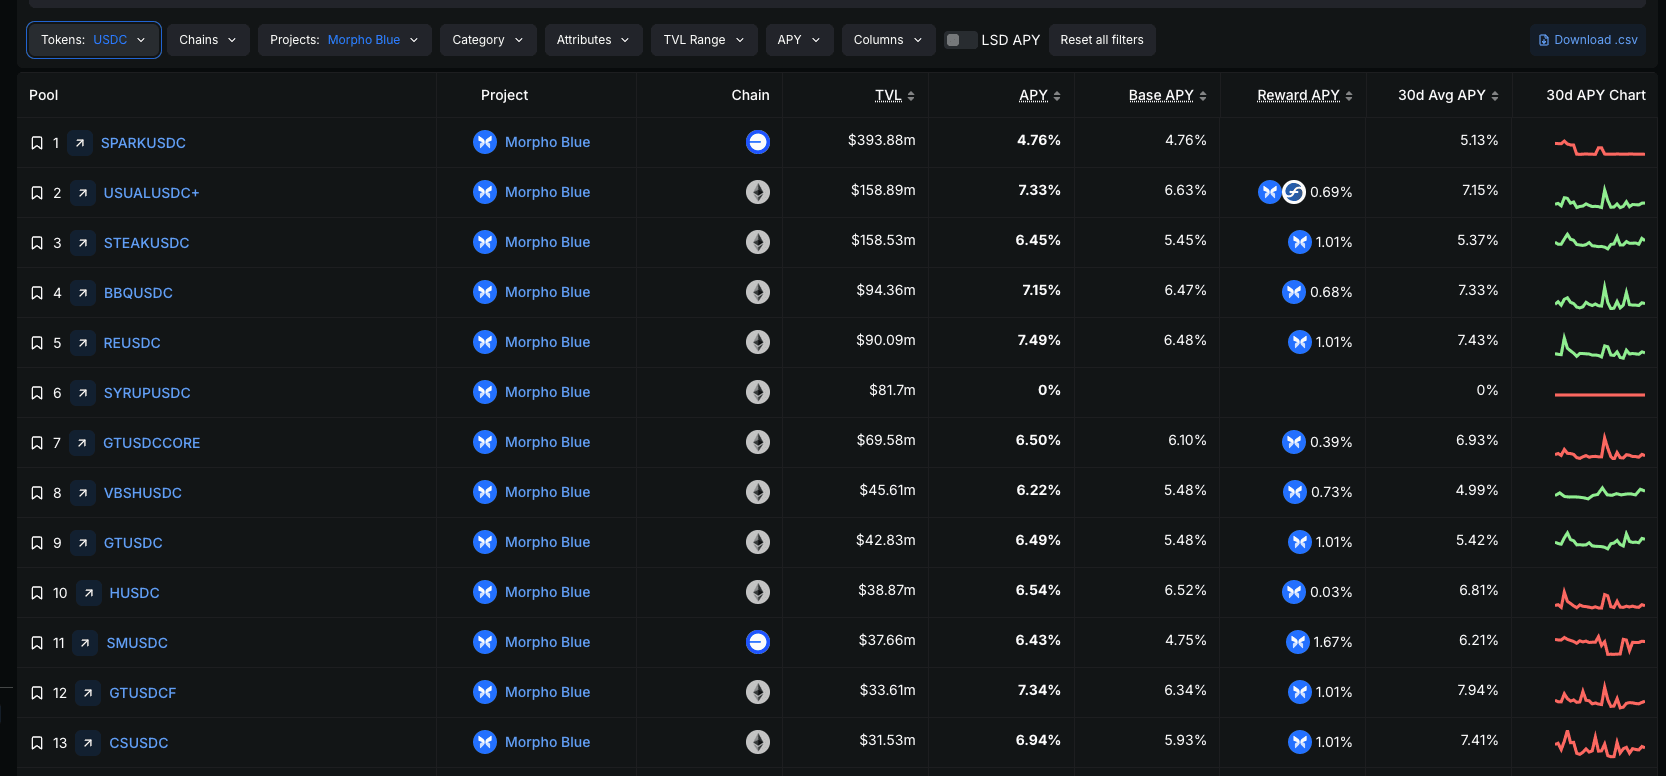This screenshot has height=776, width=1666.
Task: Open the GTUSDCCORE pool link
Action: click(151, 443)
